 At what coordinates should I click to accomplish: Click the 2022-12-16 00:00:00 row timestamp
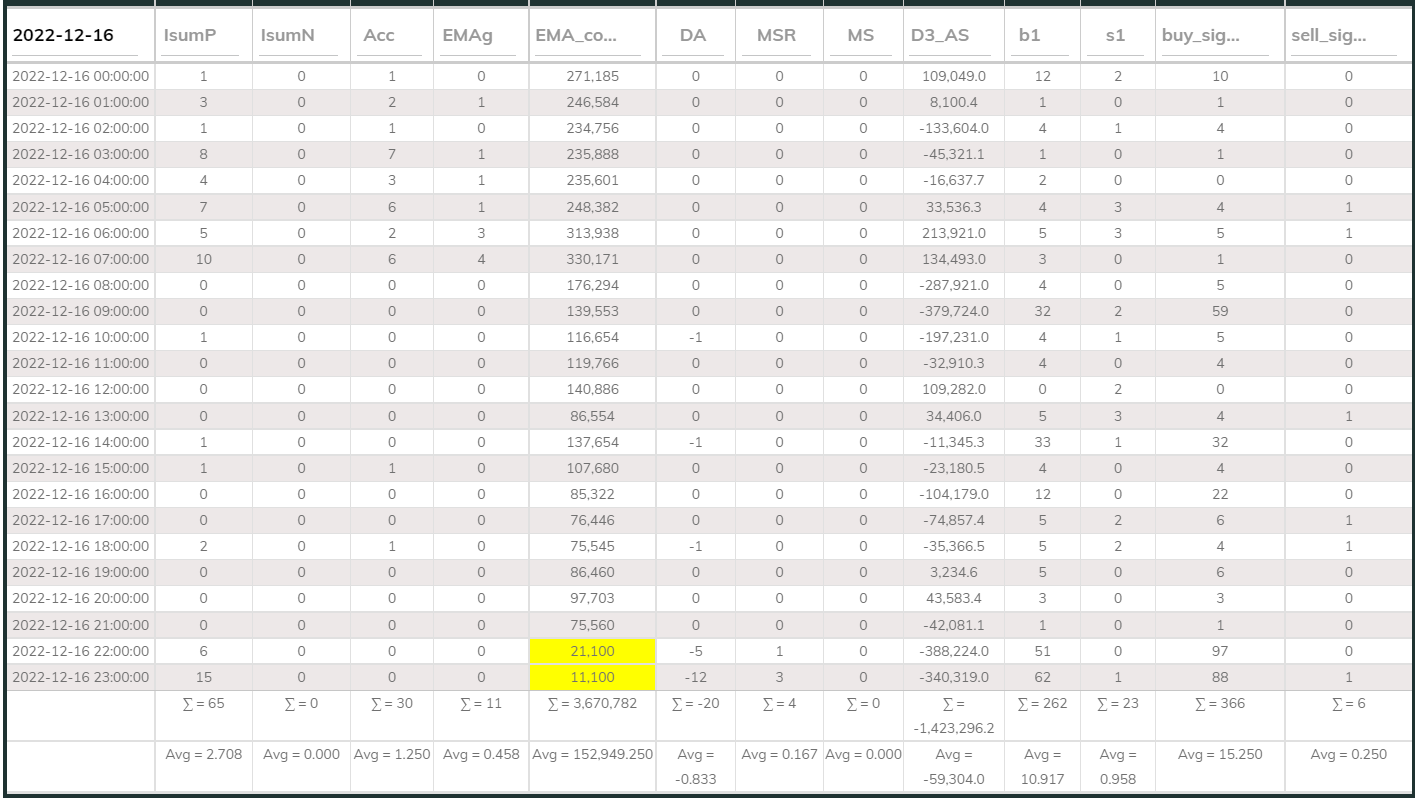[80, 76]
